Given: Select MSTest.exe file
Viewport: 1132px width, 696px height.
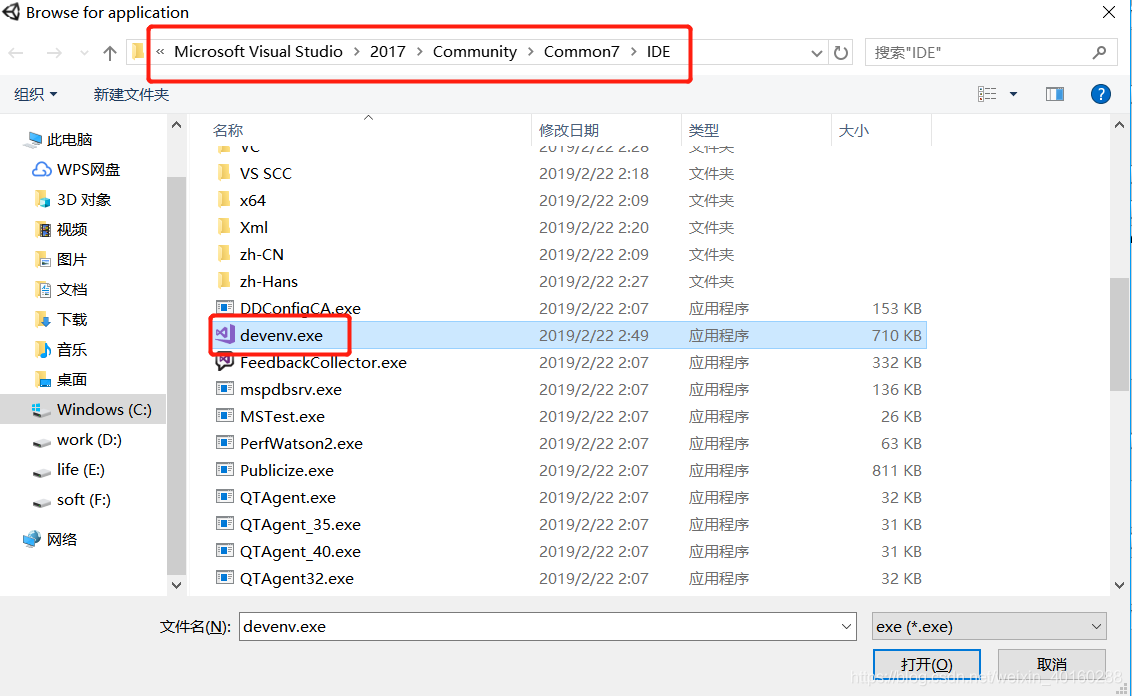Looking at the screenshot, I should click(x=282, y=417).
